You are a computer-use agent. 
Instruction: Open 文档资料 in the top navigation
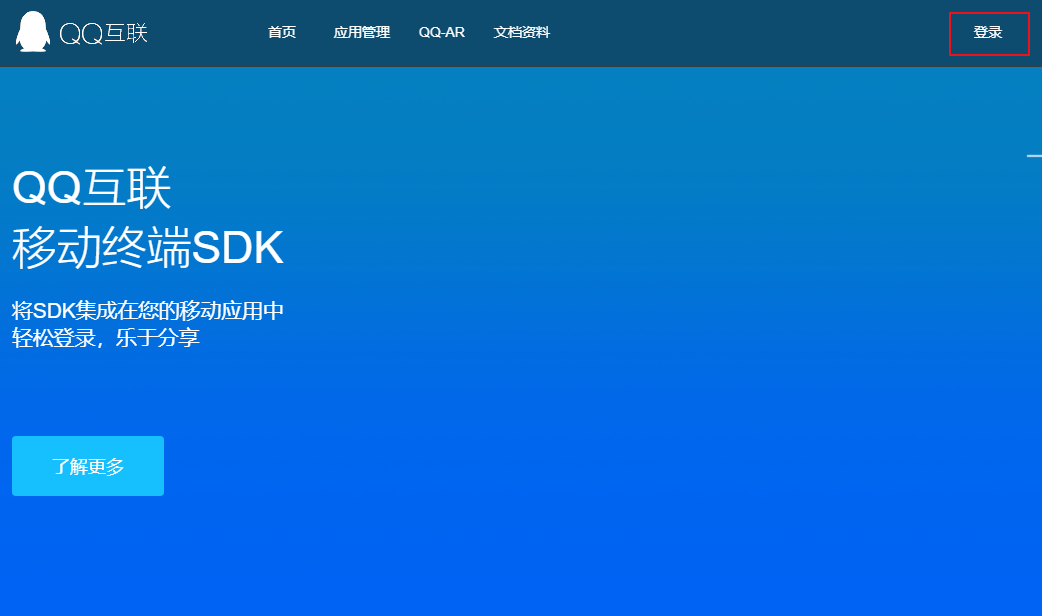click(522, 32)
